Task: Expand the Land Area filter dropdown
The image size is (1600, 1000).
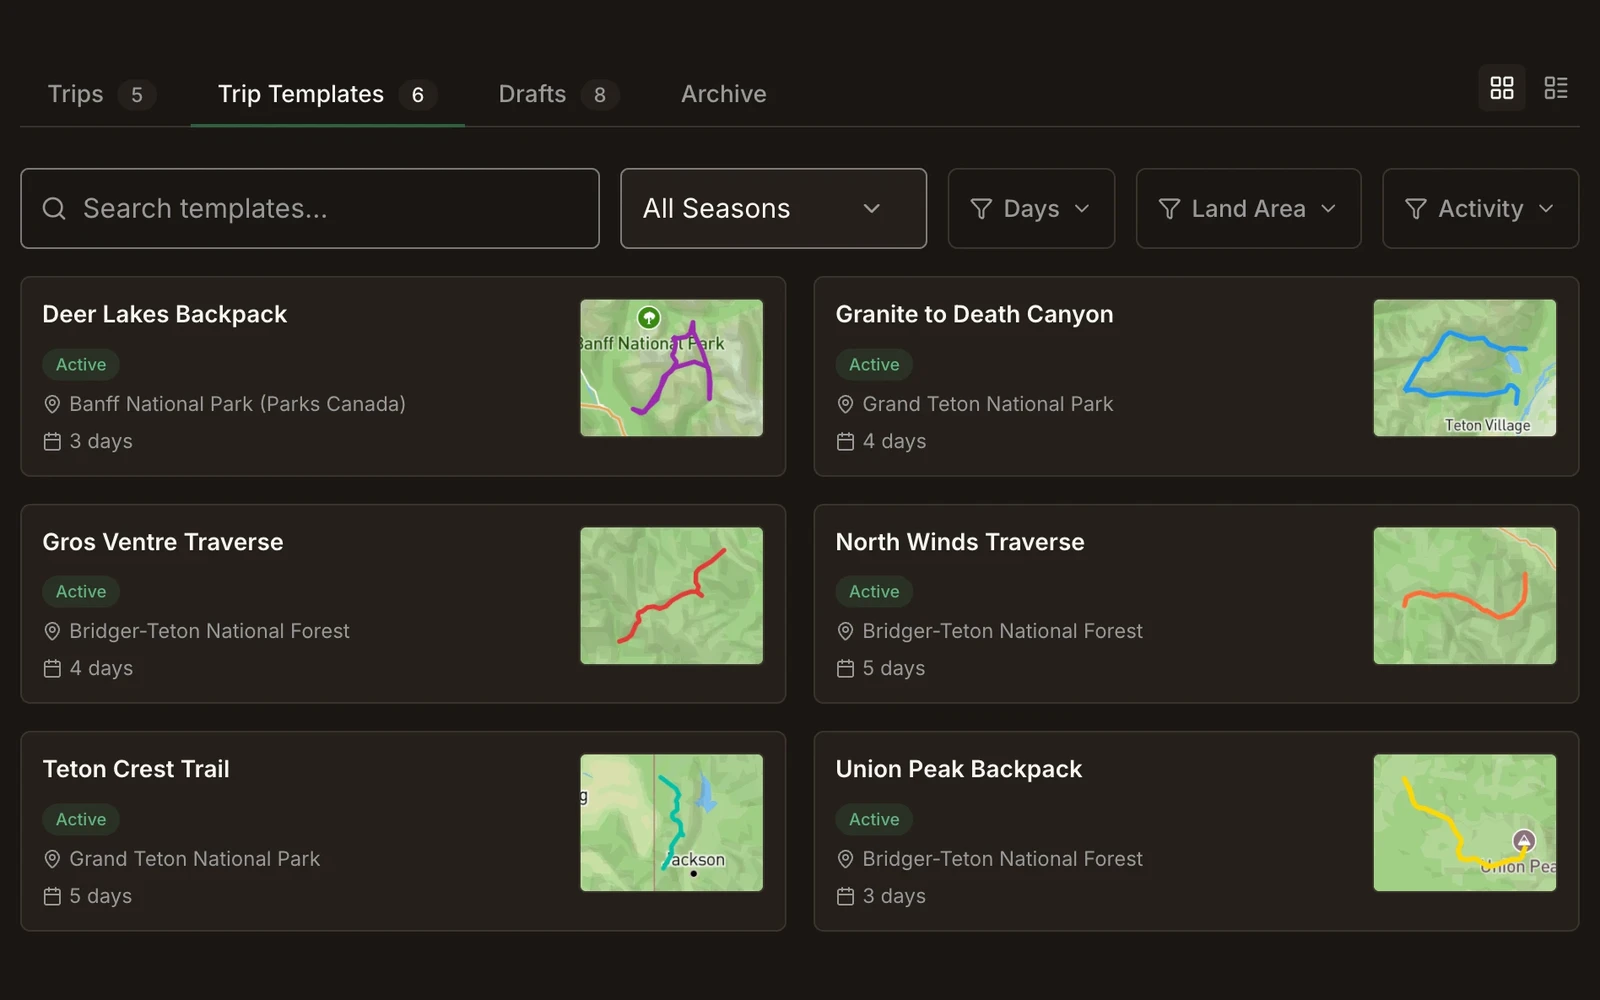Action: (1248, 208)
